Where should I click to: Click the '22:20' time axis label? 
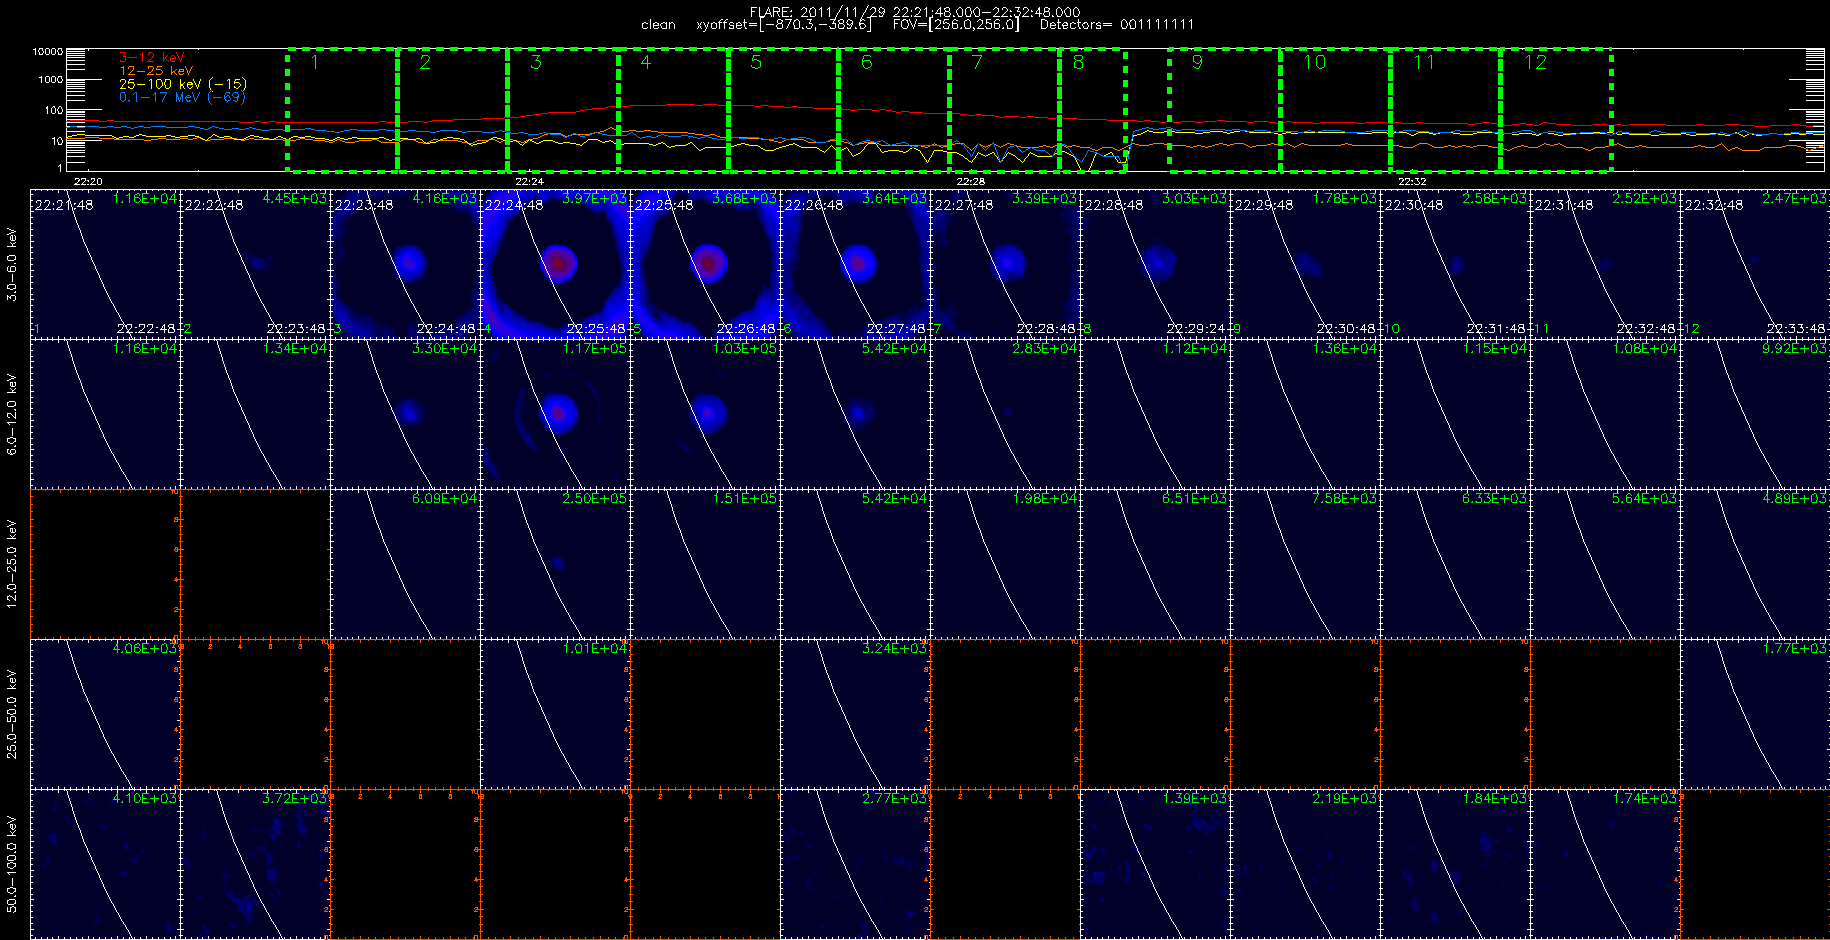pyautogui.click(x=88, y=181)
